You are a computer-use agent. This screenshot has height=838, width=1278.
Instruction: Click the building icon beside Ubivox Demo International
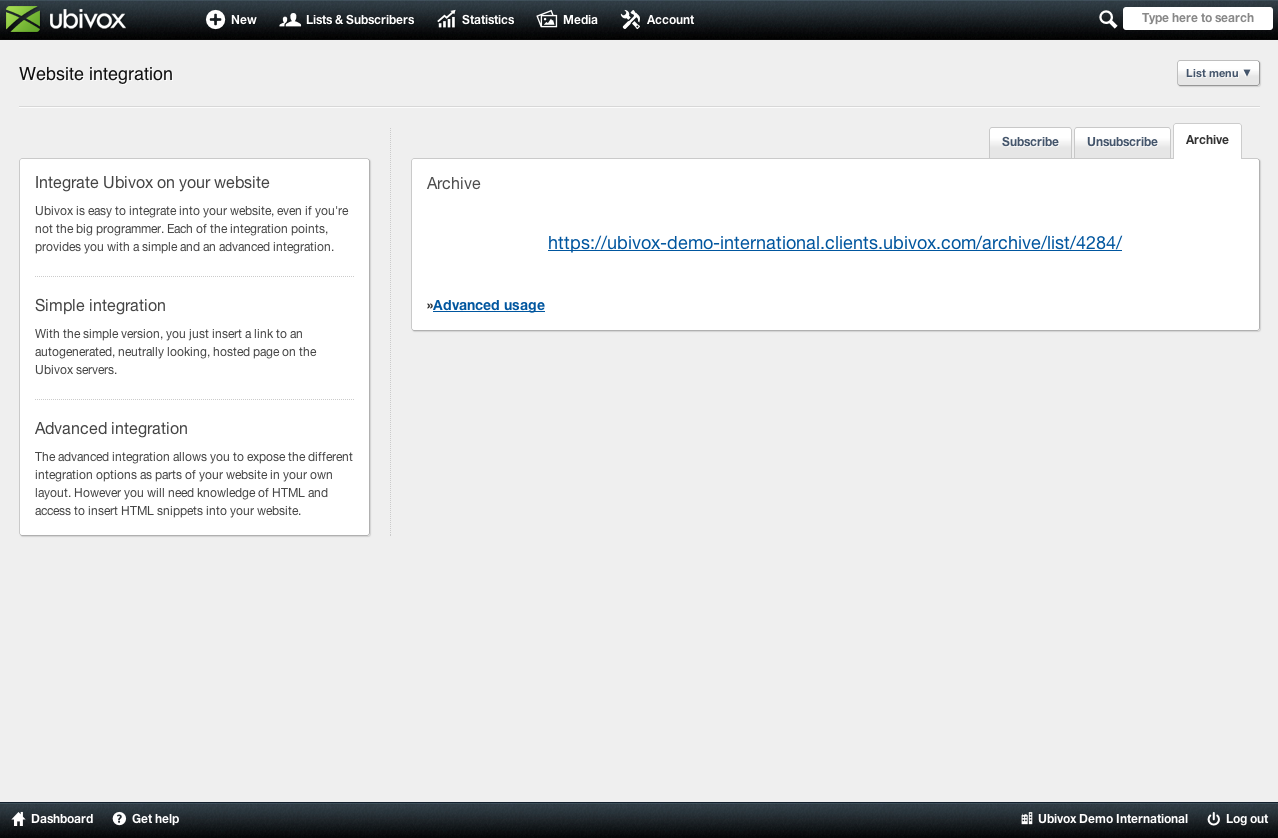1026,819
